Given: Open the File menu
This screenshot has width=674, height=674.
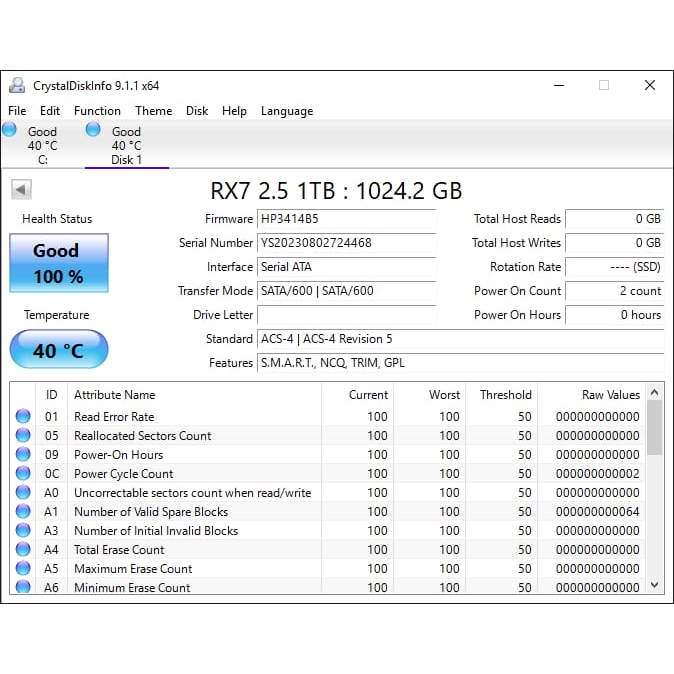Looking at the screenshot, I should (17, 111).
